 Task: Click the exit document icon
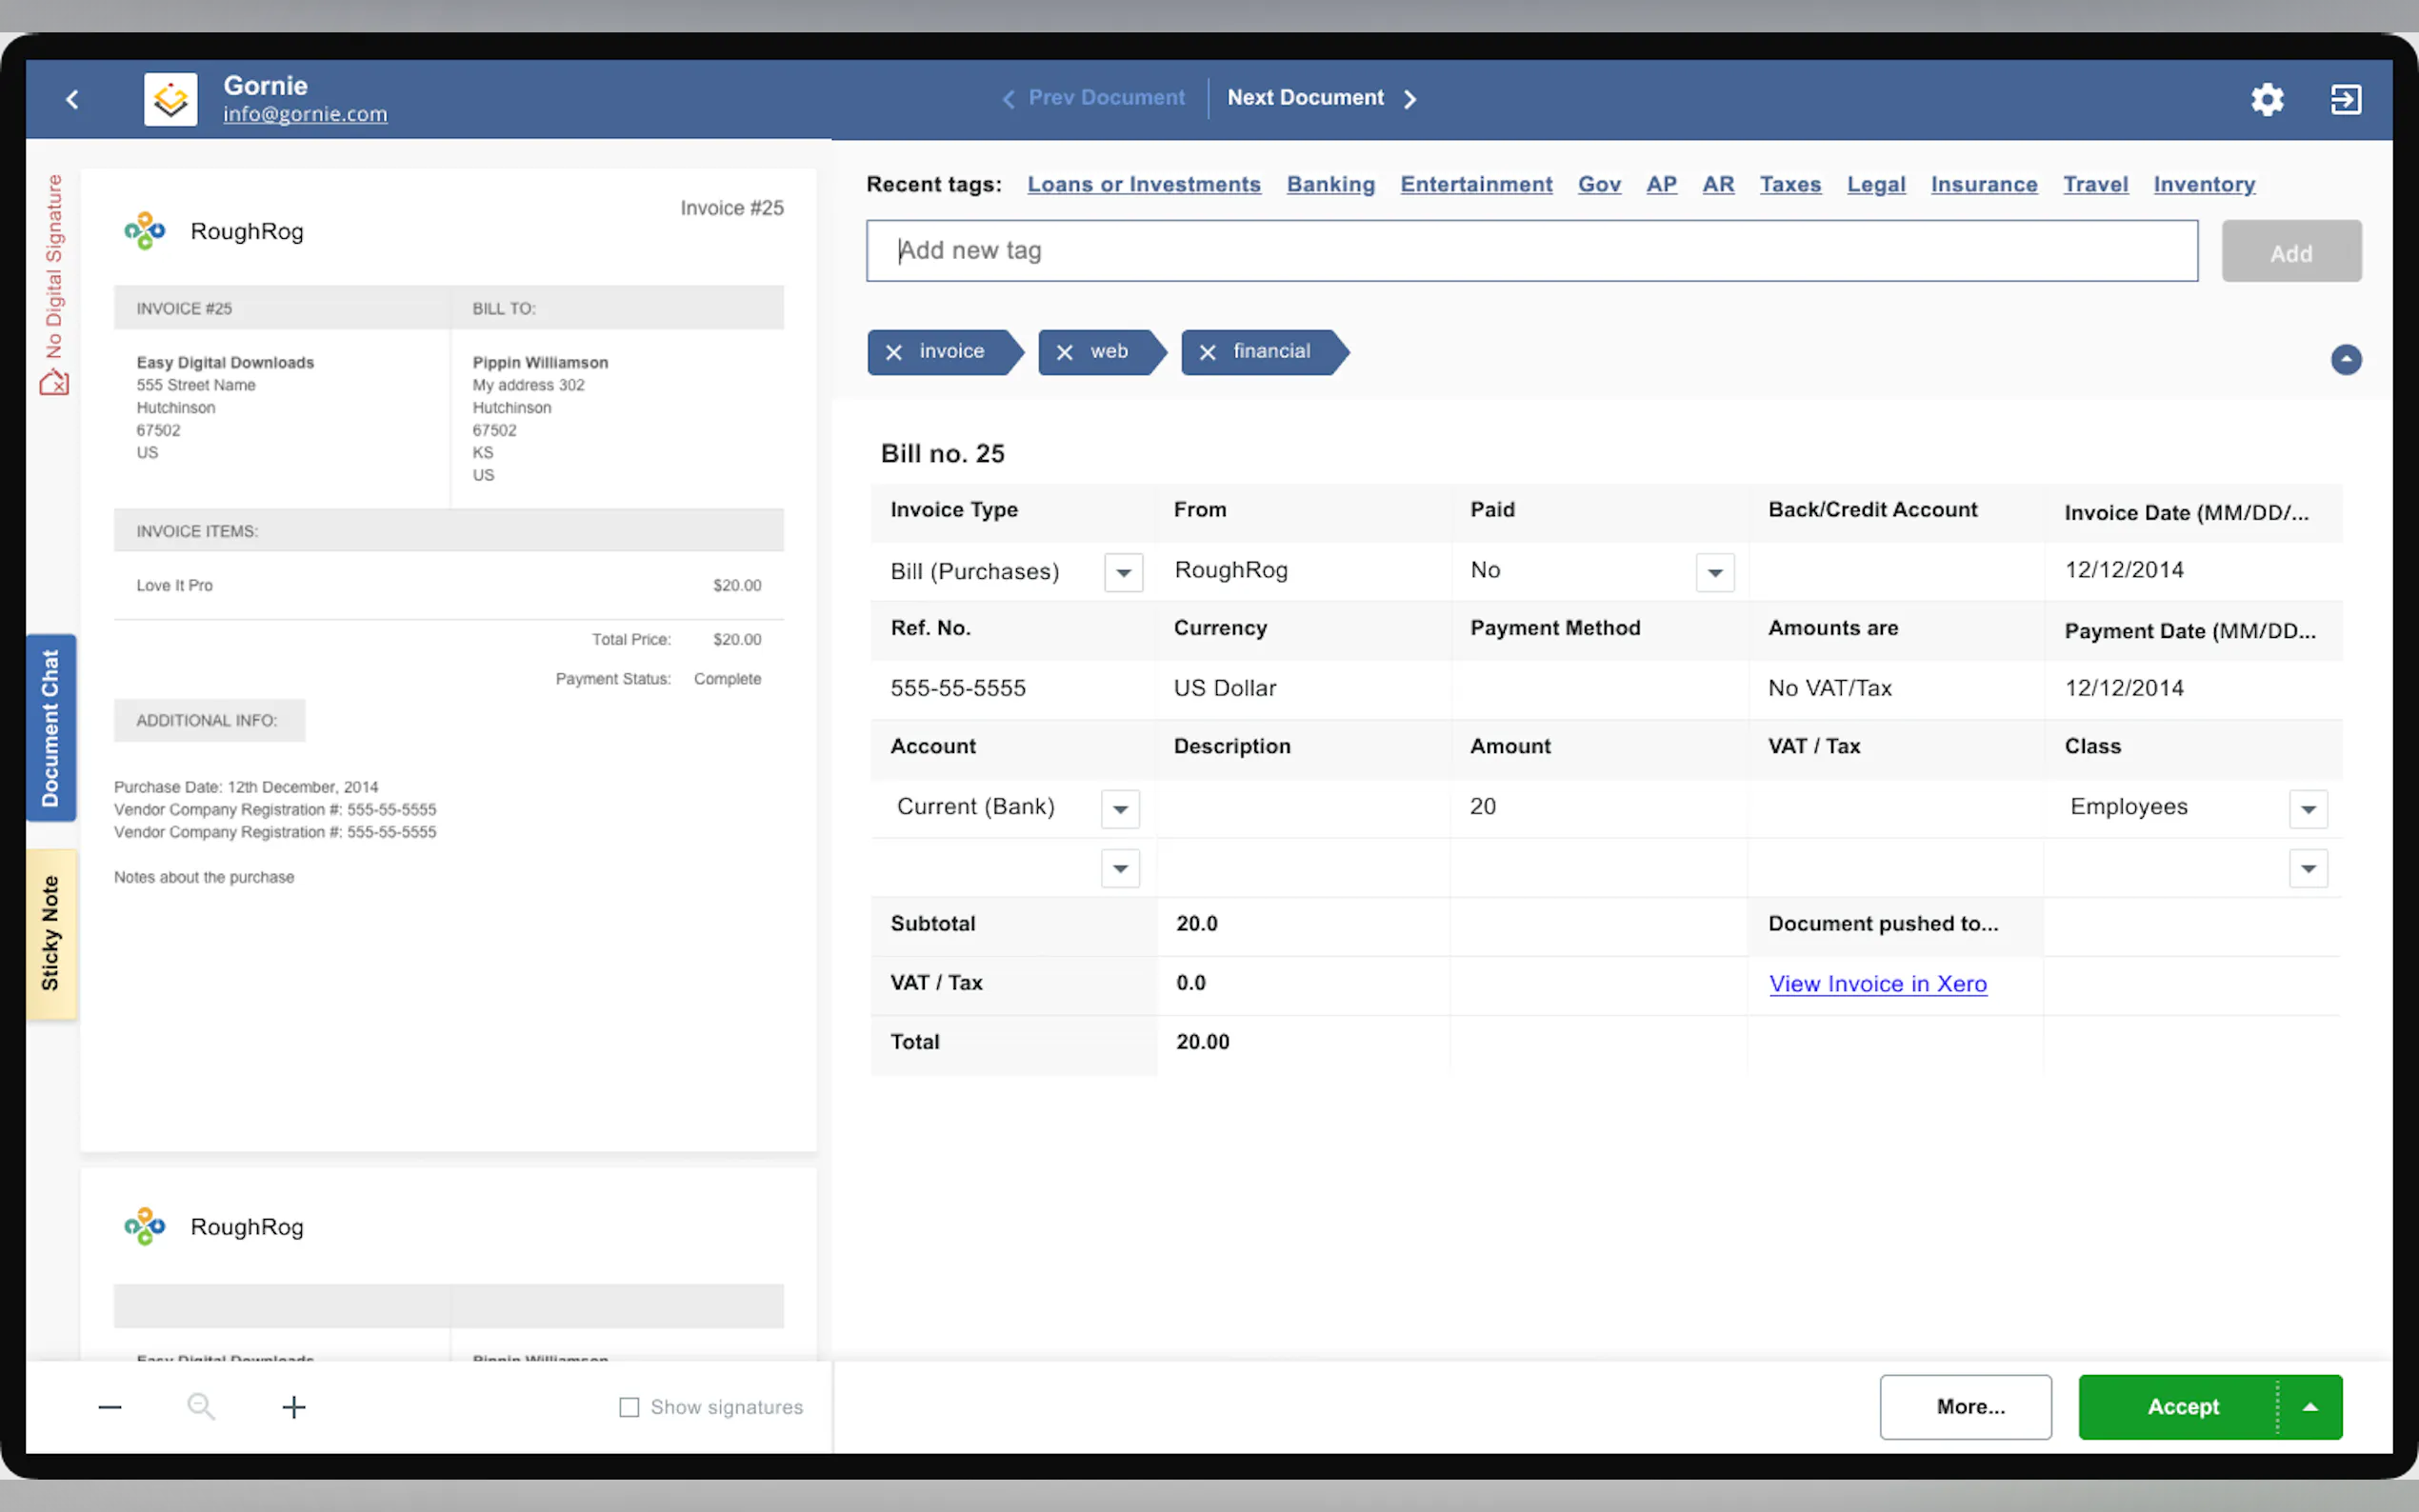(2345, 99)
